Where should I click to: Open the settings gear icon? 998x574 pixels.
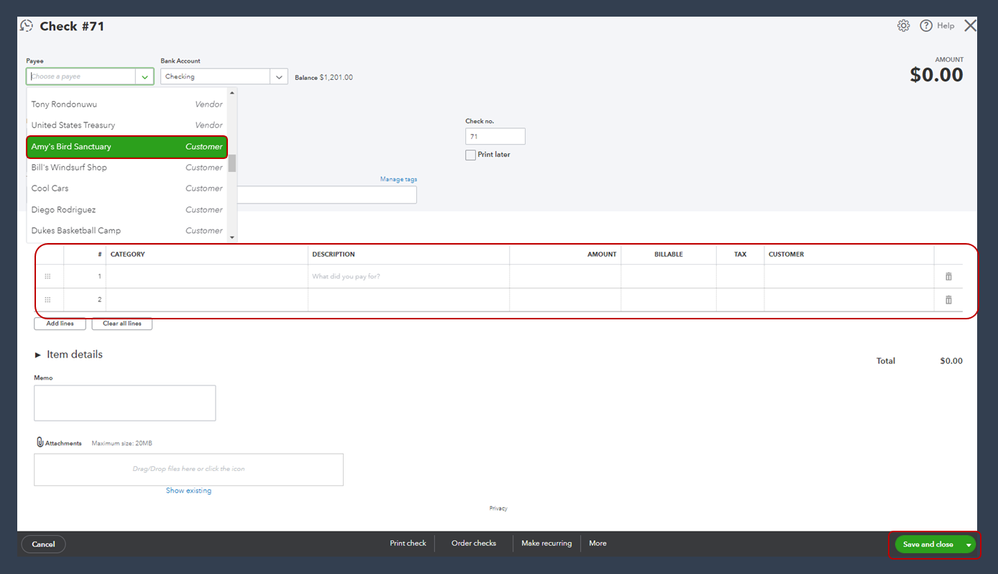pyautogui.click(x=903, y=25)
